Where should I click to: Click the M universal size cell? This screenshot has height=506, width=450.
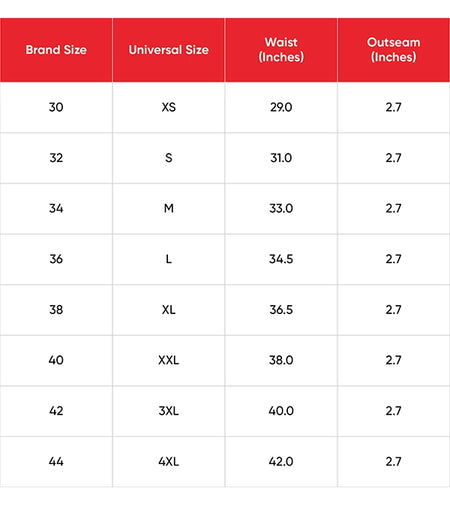[x=169, y=209]
